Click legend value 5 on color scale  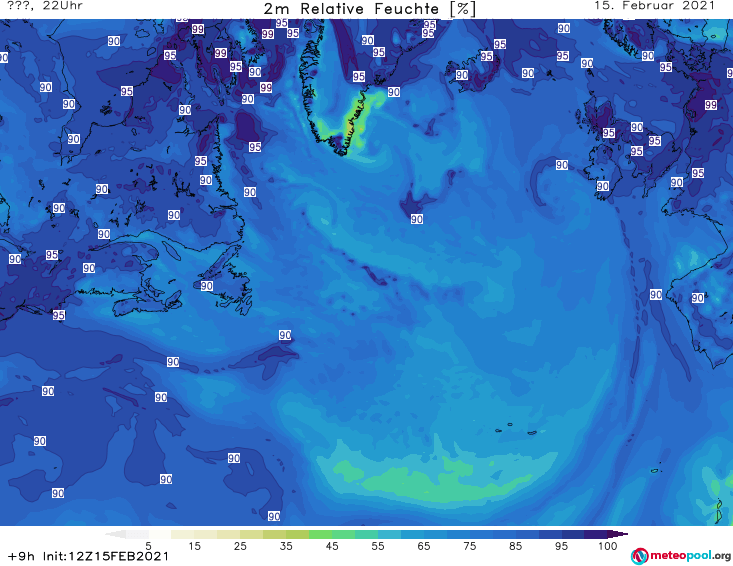(x=148, y=546)
